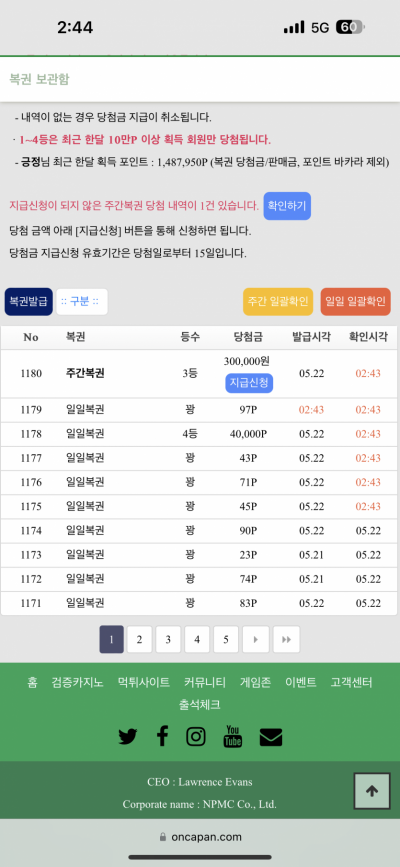The image size is (400, 867).
Task: Click the blue 확인하기 button
Action: [287, 206]
